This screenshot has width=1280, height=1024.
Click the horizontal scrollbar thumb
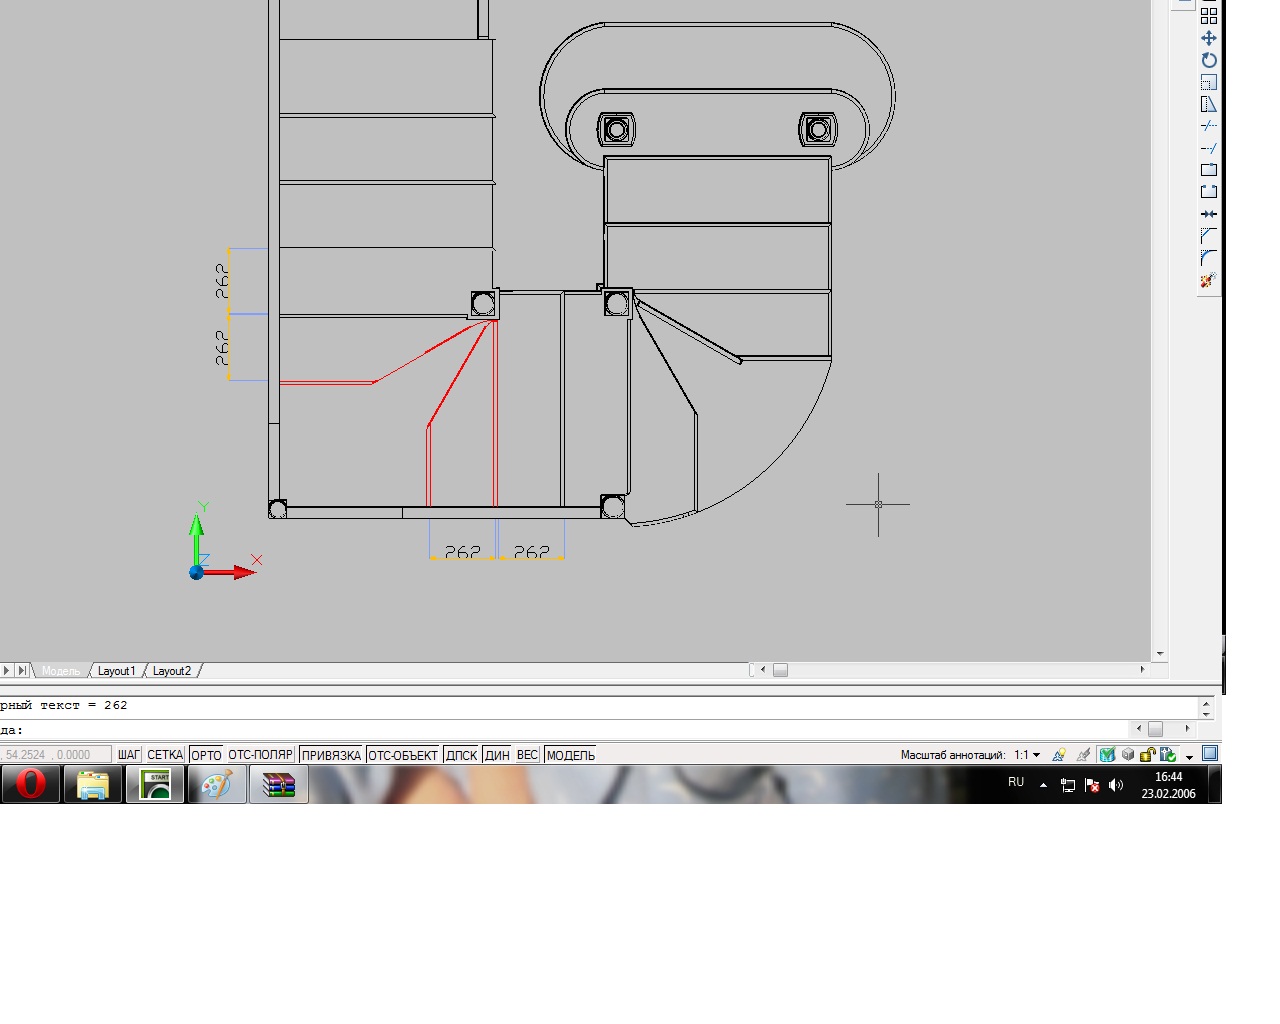pos(780,670)
